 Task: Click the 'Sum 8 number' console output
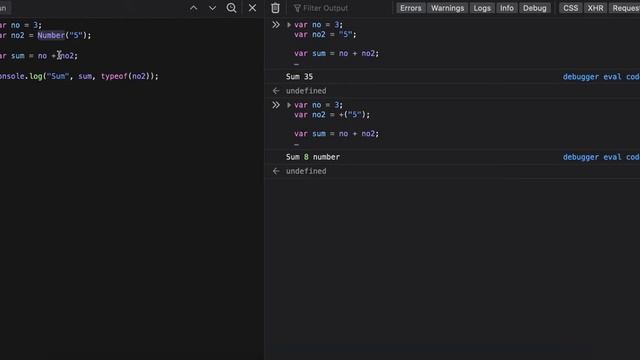click(x=313, y=157)
